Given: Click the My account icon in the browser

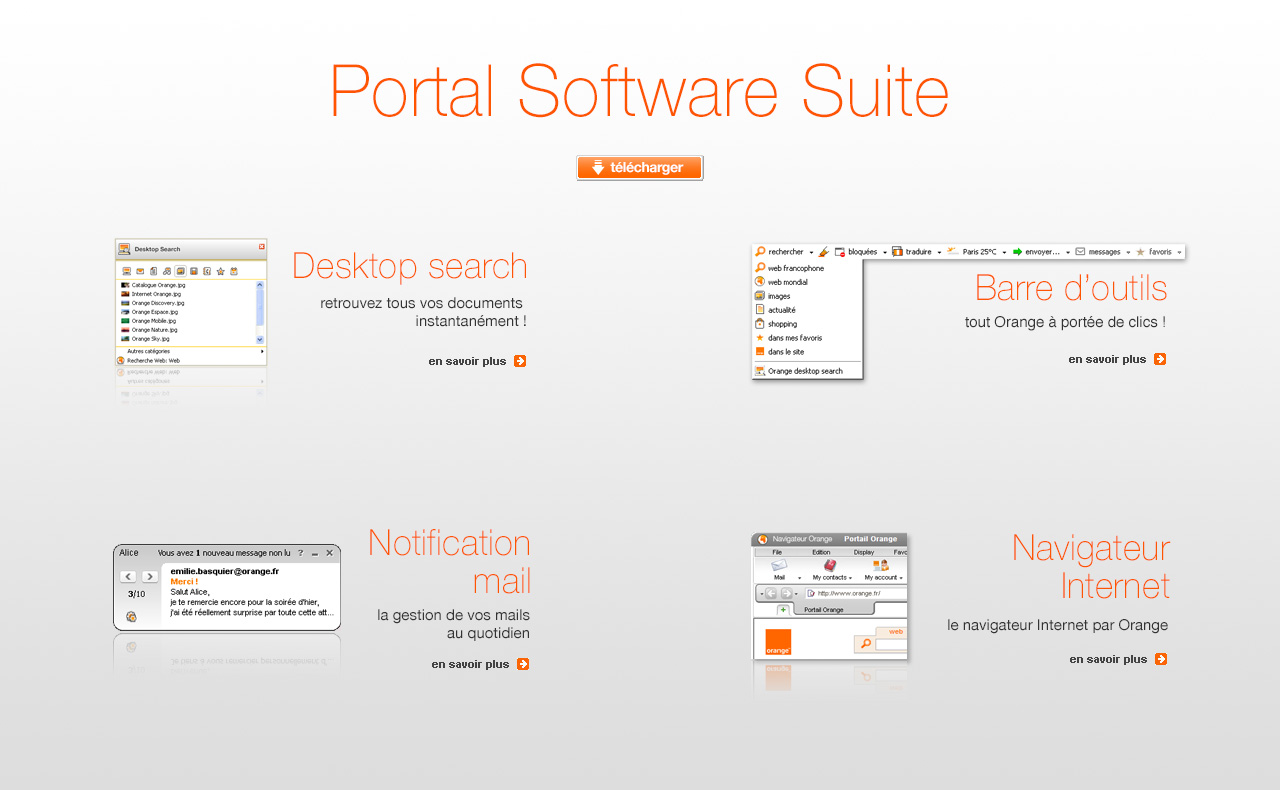Looking at the screenshot, I should click(881, 566).
